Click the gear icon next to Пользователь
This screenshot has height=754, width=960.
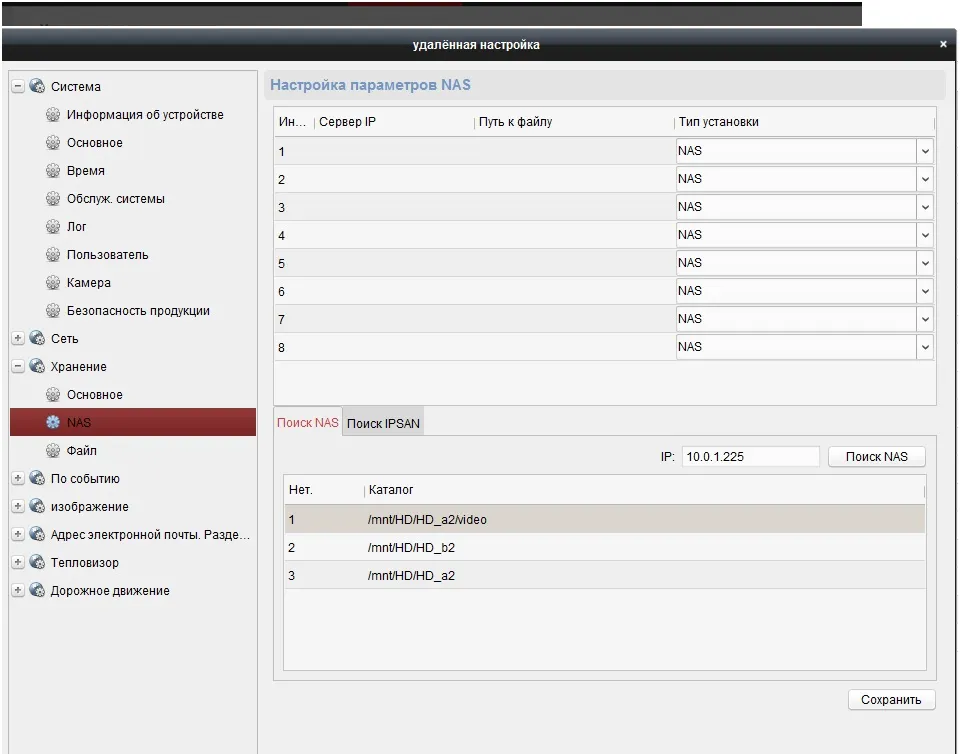click(x=53, y=255)
